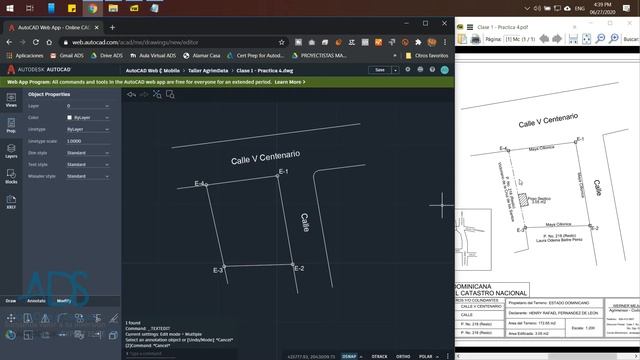Switch to the Annotate tab
Viewport: 640px width, 360px height.
point(36,301)
